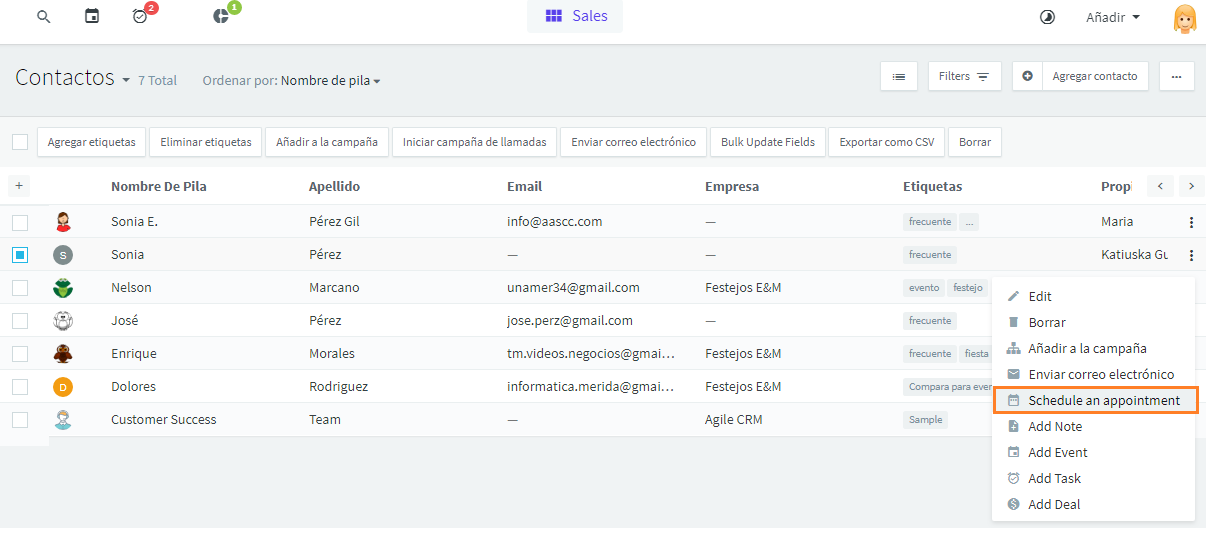Select Schedule an appointment menu entry
Viewport: 1214px width, 536px height.
pos(1094,400)
